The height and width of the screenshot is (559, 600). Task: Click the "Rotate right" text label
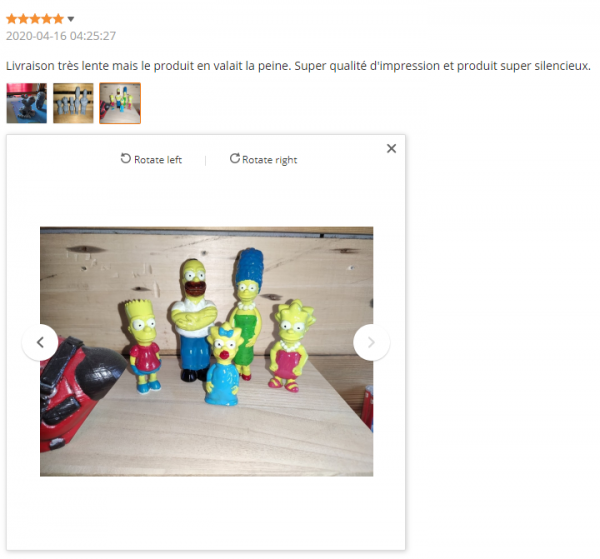coord(269,160)
